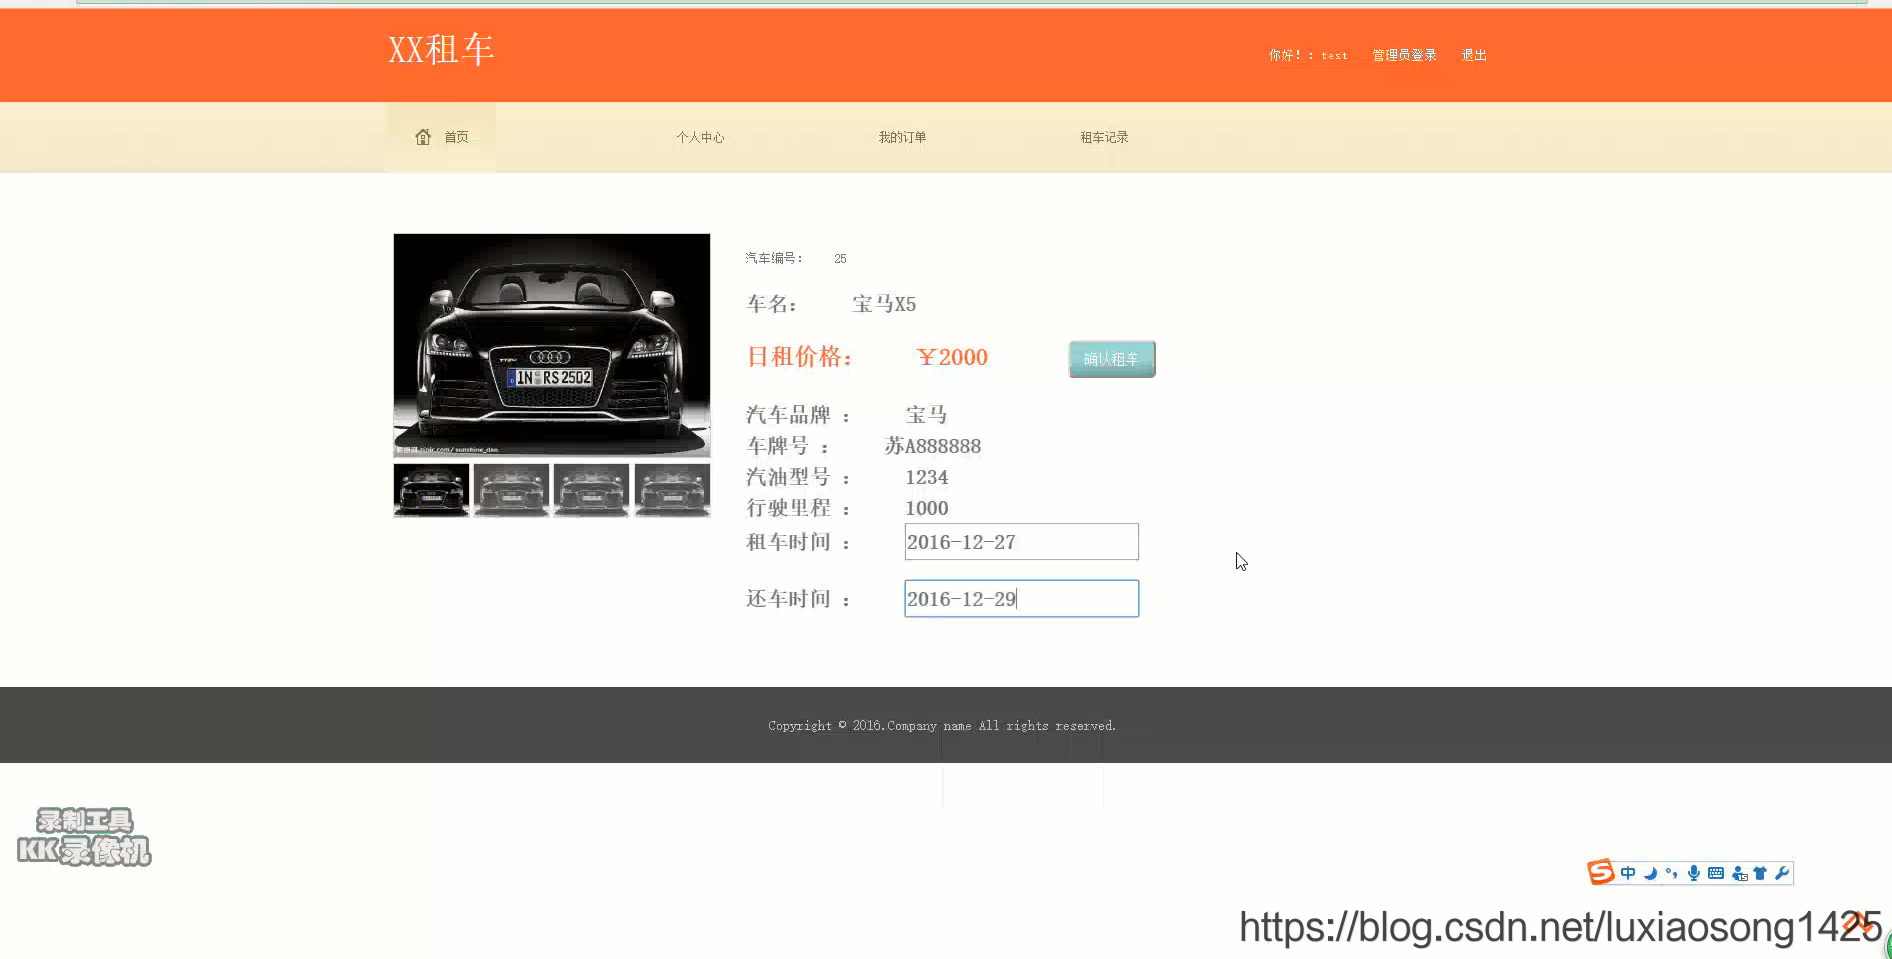
Task: Click the car number value 25
Action: click(840, 259)
